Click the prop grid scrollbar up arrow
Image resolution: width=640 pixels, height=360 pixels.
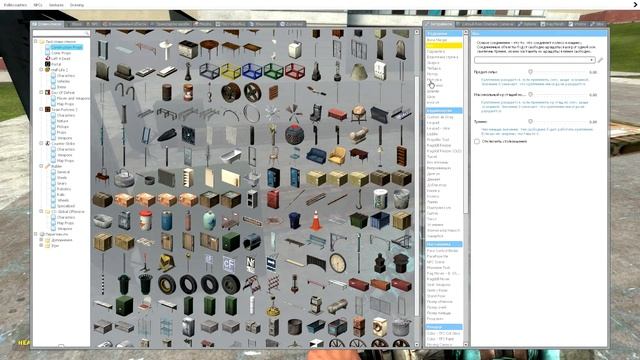(x=417, y=32)
